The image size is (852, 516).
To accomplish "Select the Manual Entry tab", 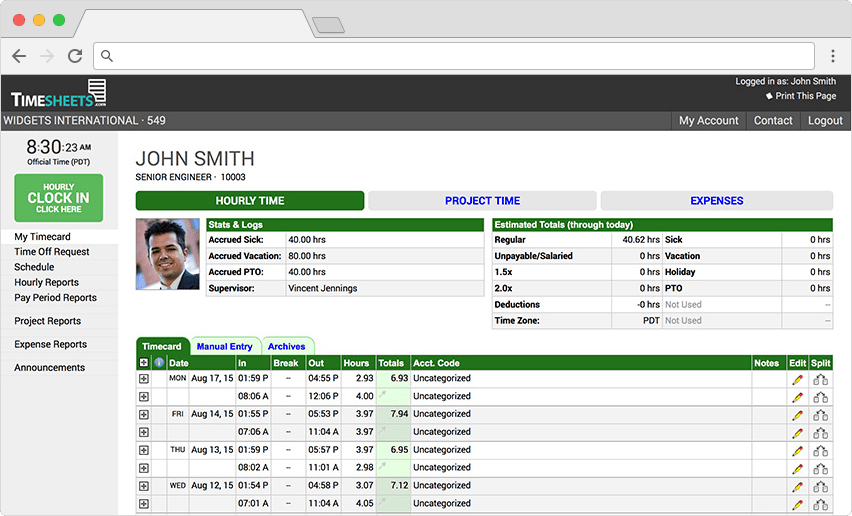I will pos(224,346).
